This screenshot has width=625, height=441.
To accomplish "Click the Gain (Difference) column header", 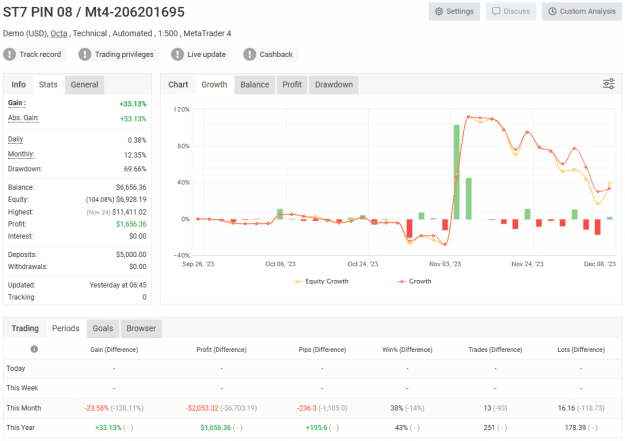I will point(114,350).
